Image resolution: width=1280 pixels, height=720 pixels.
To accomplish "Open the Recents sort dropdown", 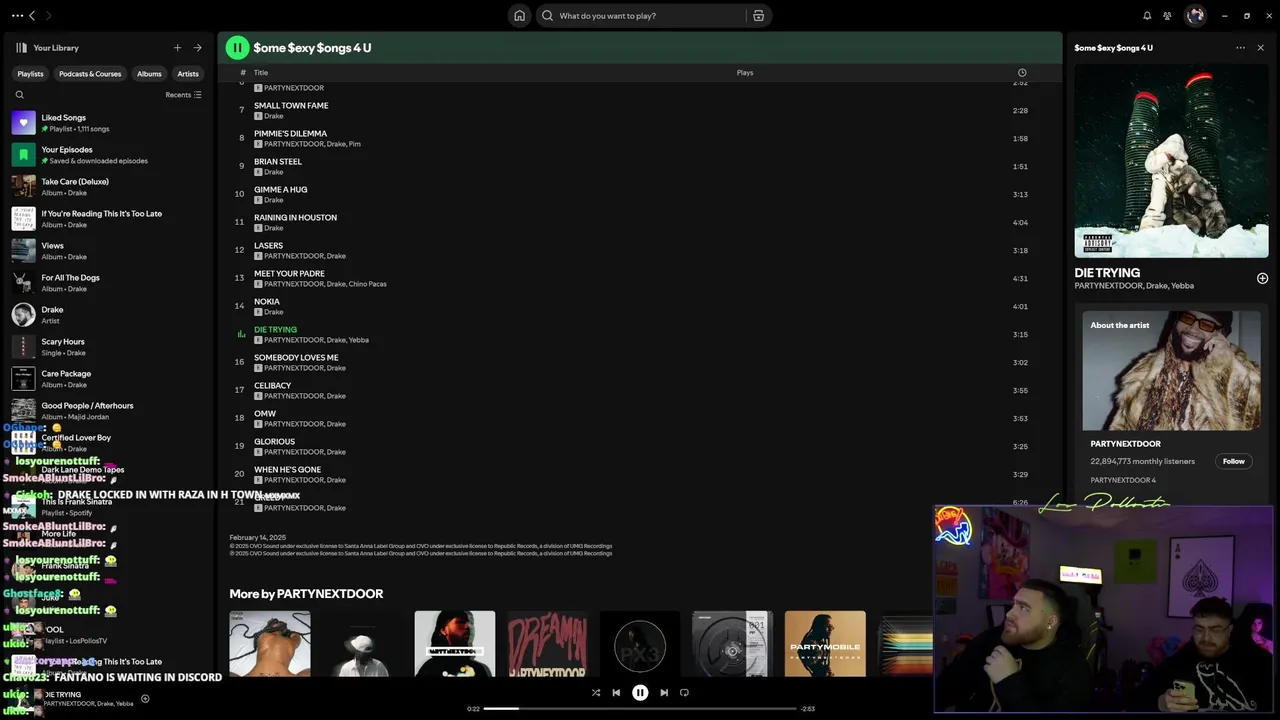I will tap(183, 95).
